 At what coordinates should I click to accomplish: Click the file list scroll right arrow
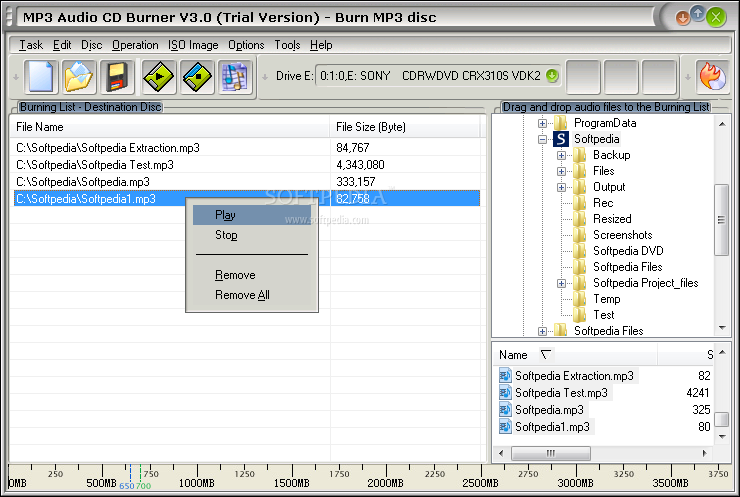(704, 454)
